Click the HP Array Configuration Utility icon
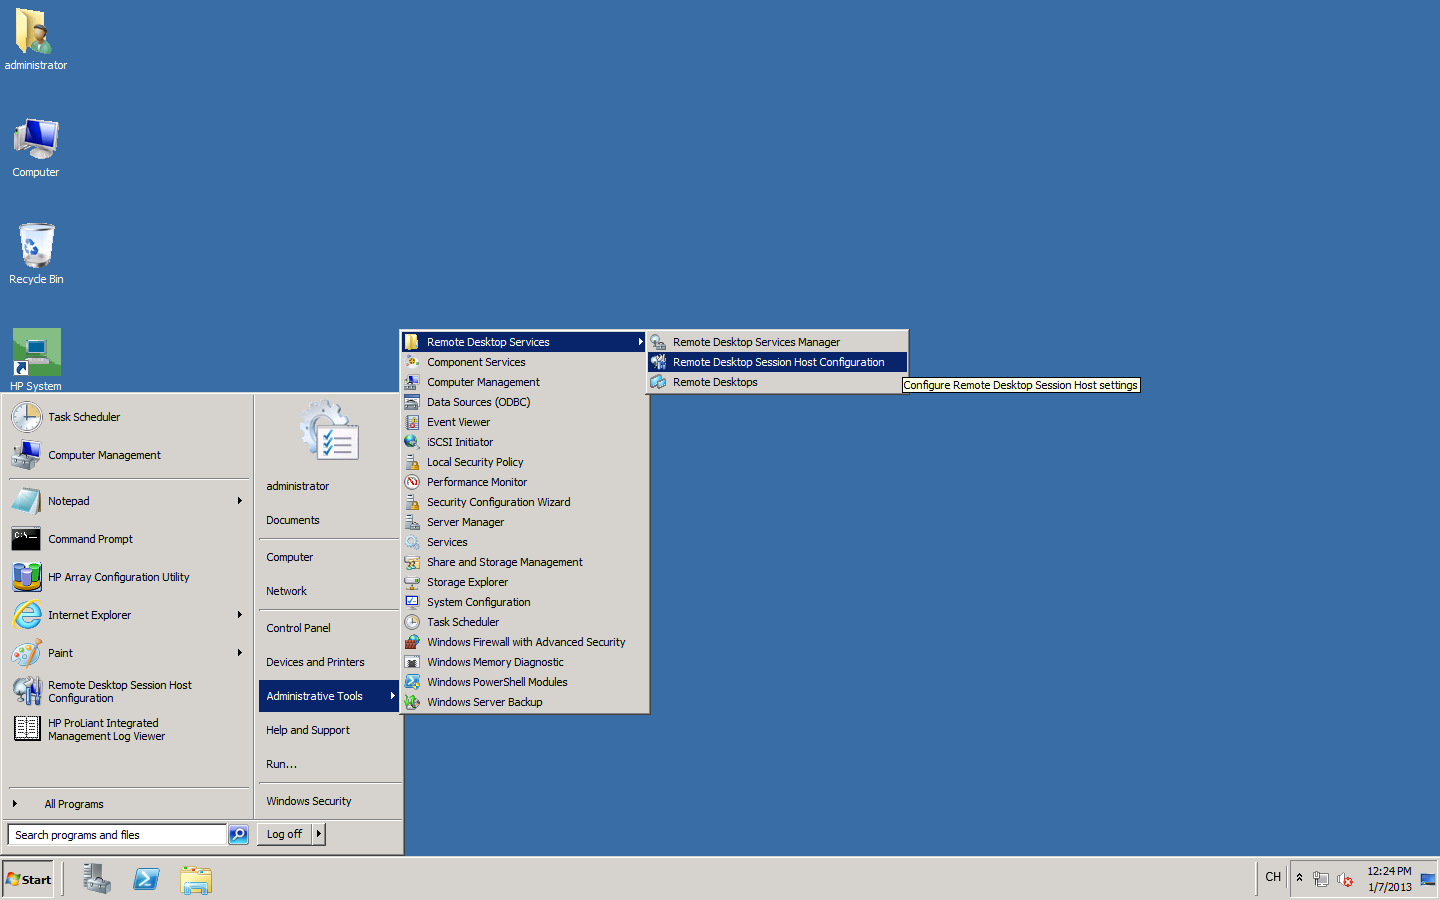Image resolution: width=1440 pixels, height=900 pixels. click(x=26, y=577)
